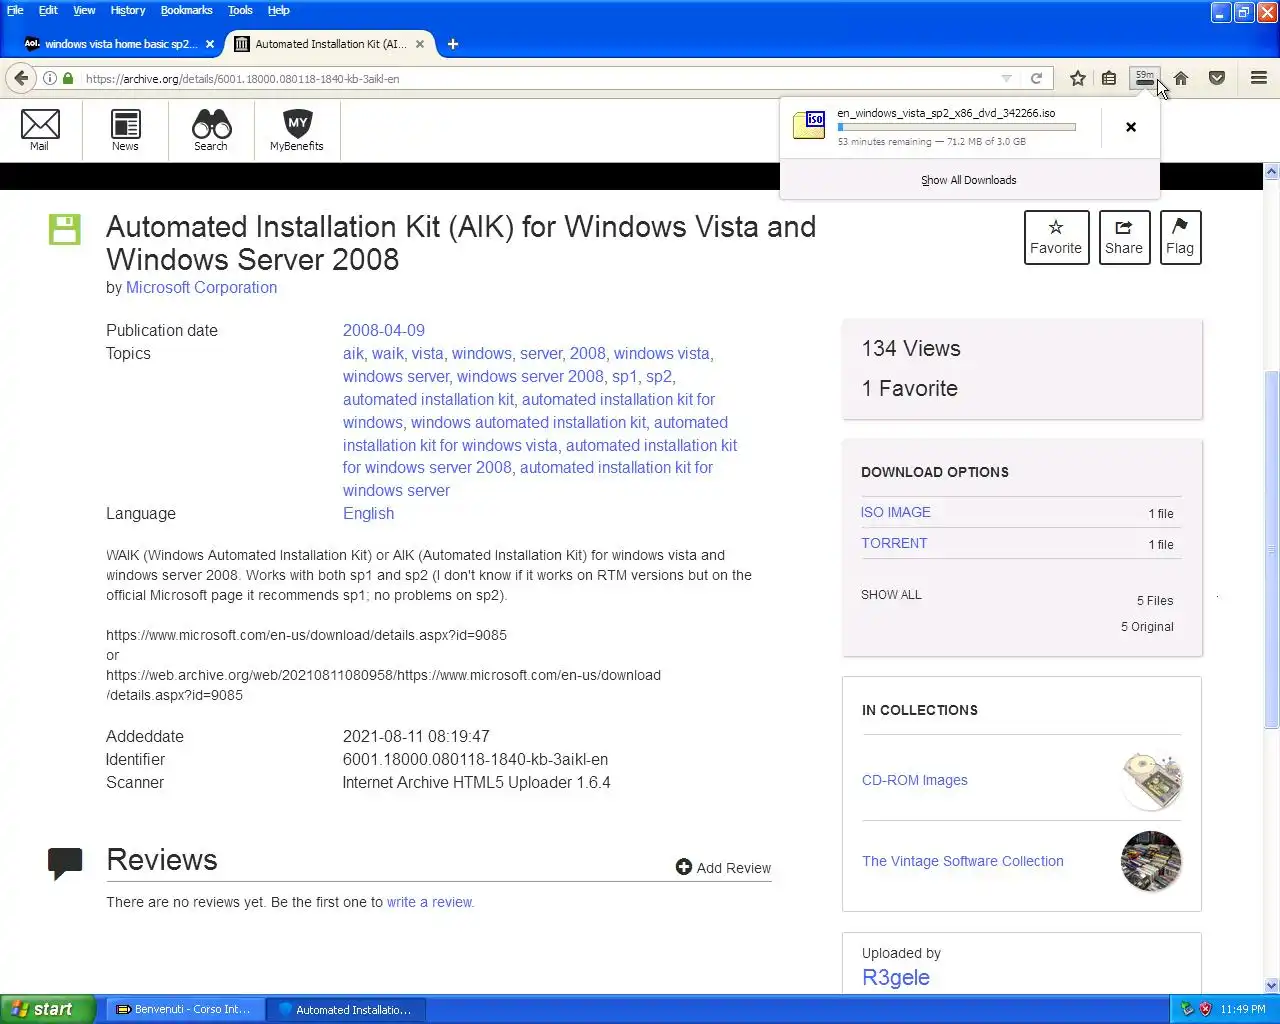Open the R3gele uploader link

click(896, 977)
